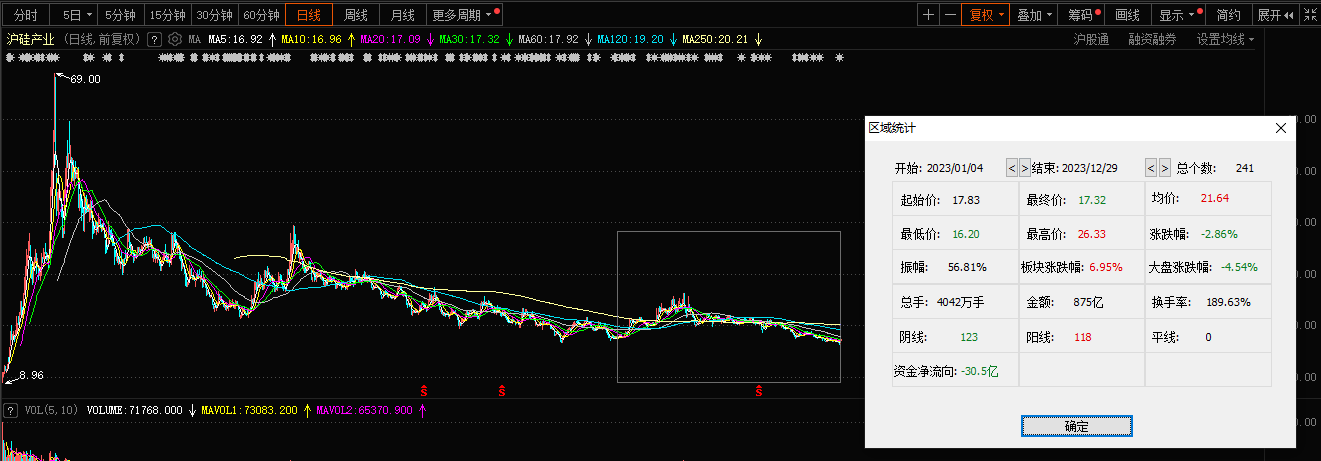1321x461 pixels.
Task: Click the 最高价 26.33 cell
Action: coord(1081,234)
